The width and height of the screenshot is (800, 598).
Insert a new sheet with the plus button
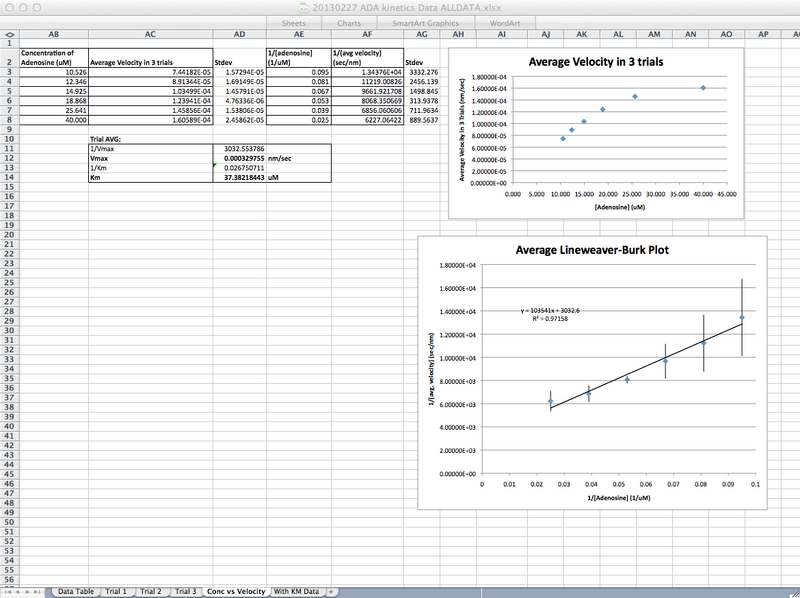click(331, 590)
